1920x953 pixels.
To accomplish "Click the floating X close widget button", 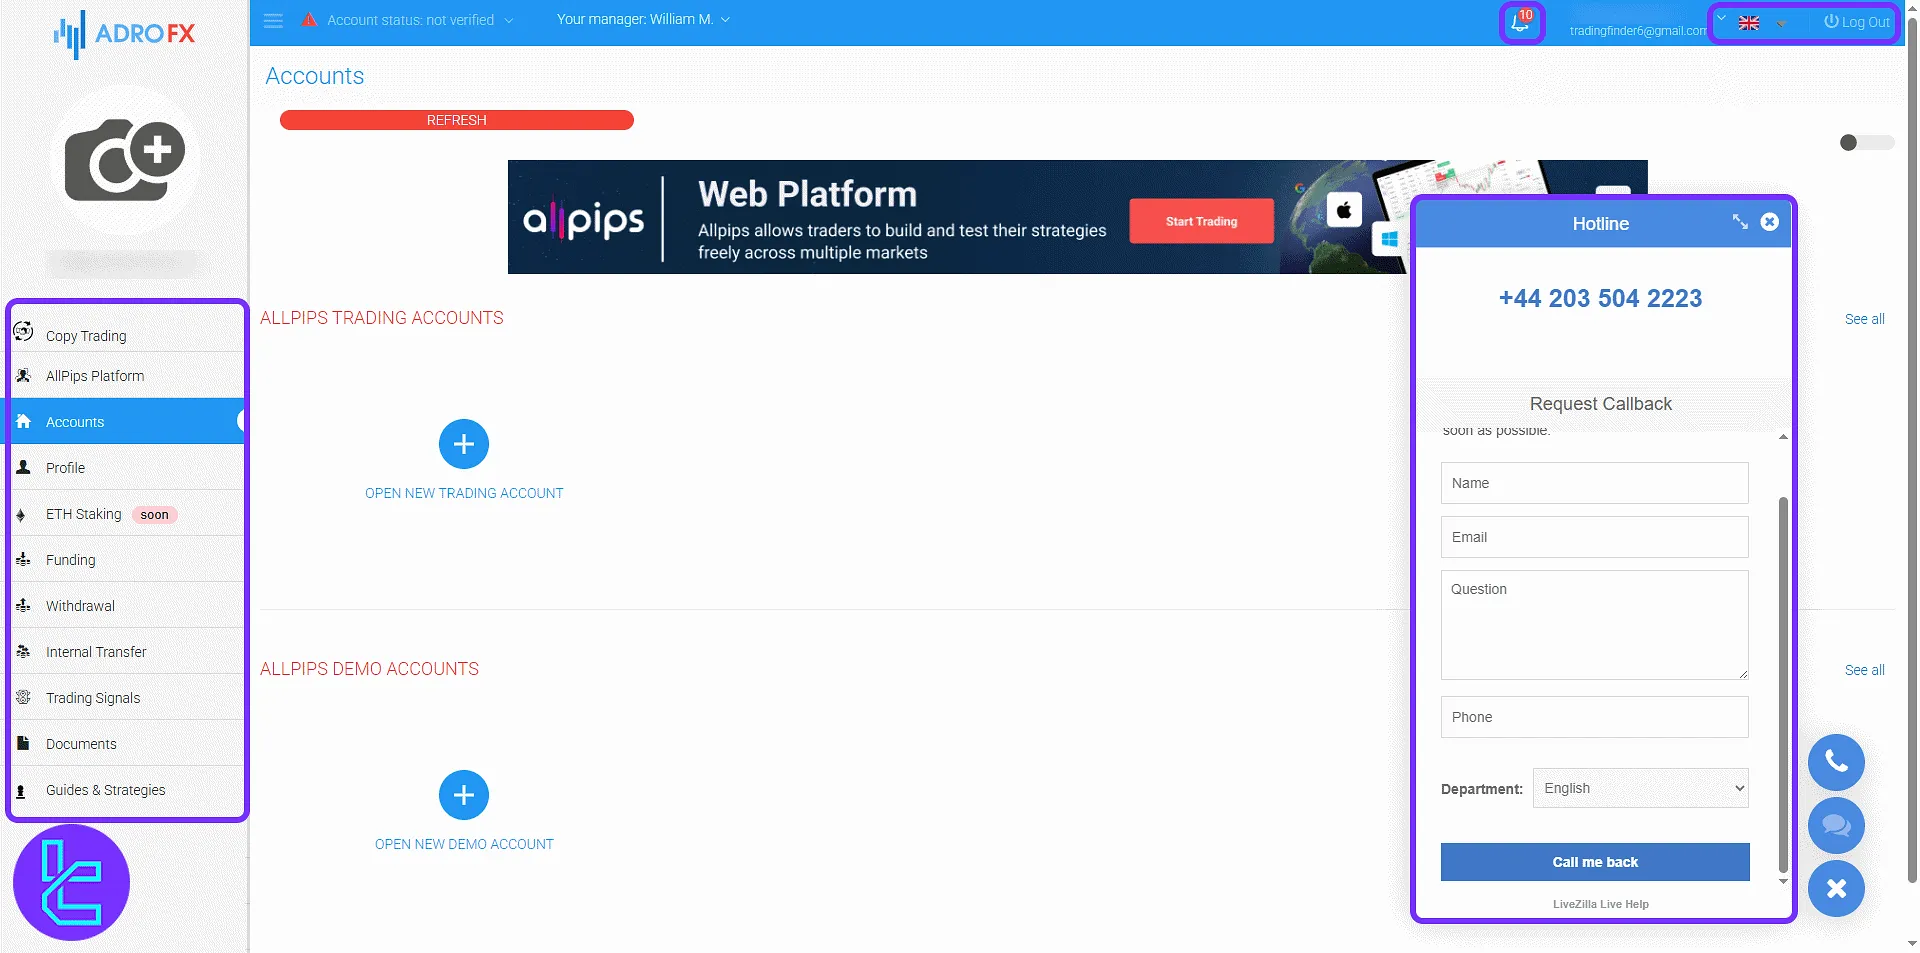I will pyautogui.click(x=1836, y=888).
